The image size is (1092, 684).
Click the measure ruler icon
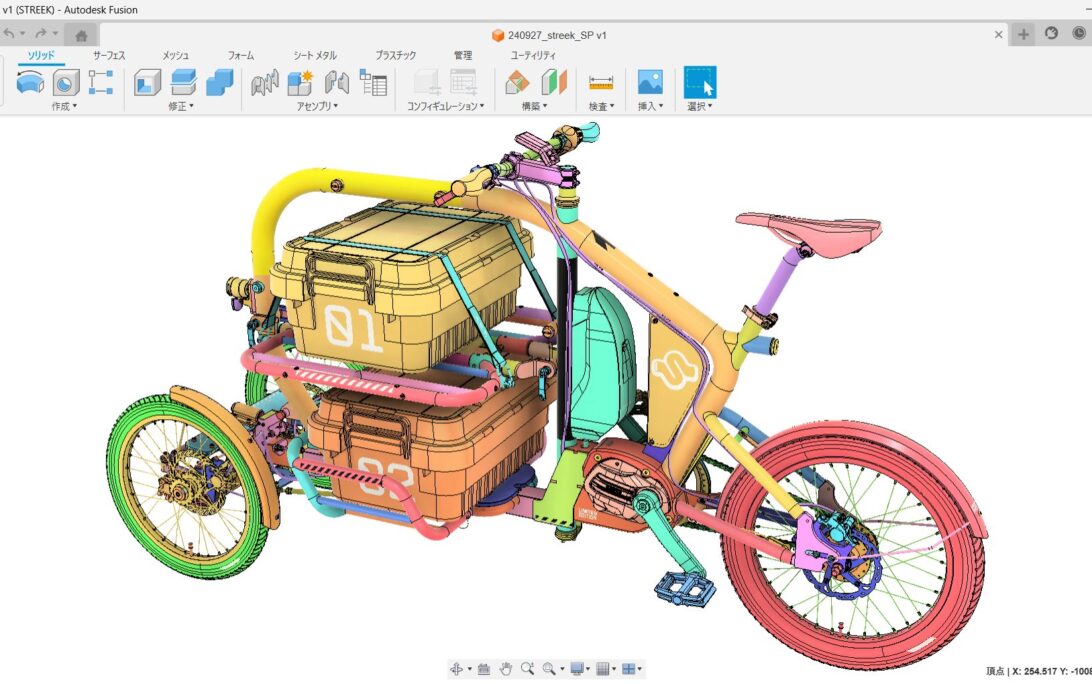pyautogui.click(x=600, y=82)
